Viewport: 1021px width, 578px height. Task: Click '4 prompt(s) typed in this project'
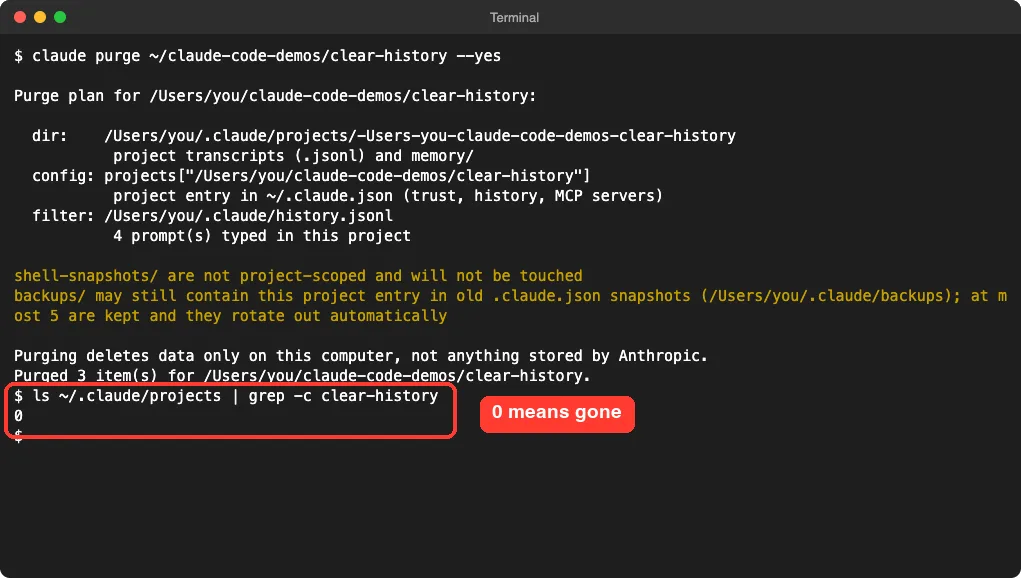click(262, 236)
